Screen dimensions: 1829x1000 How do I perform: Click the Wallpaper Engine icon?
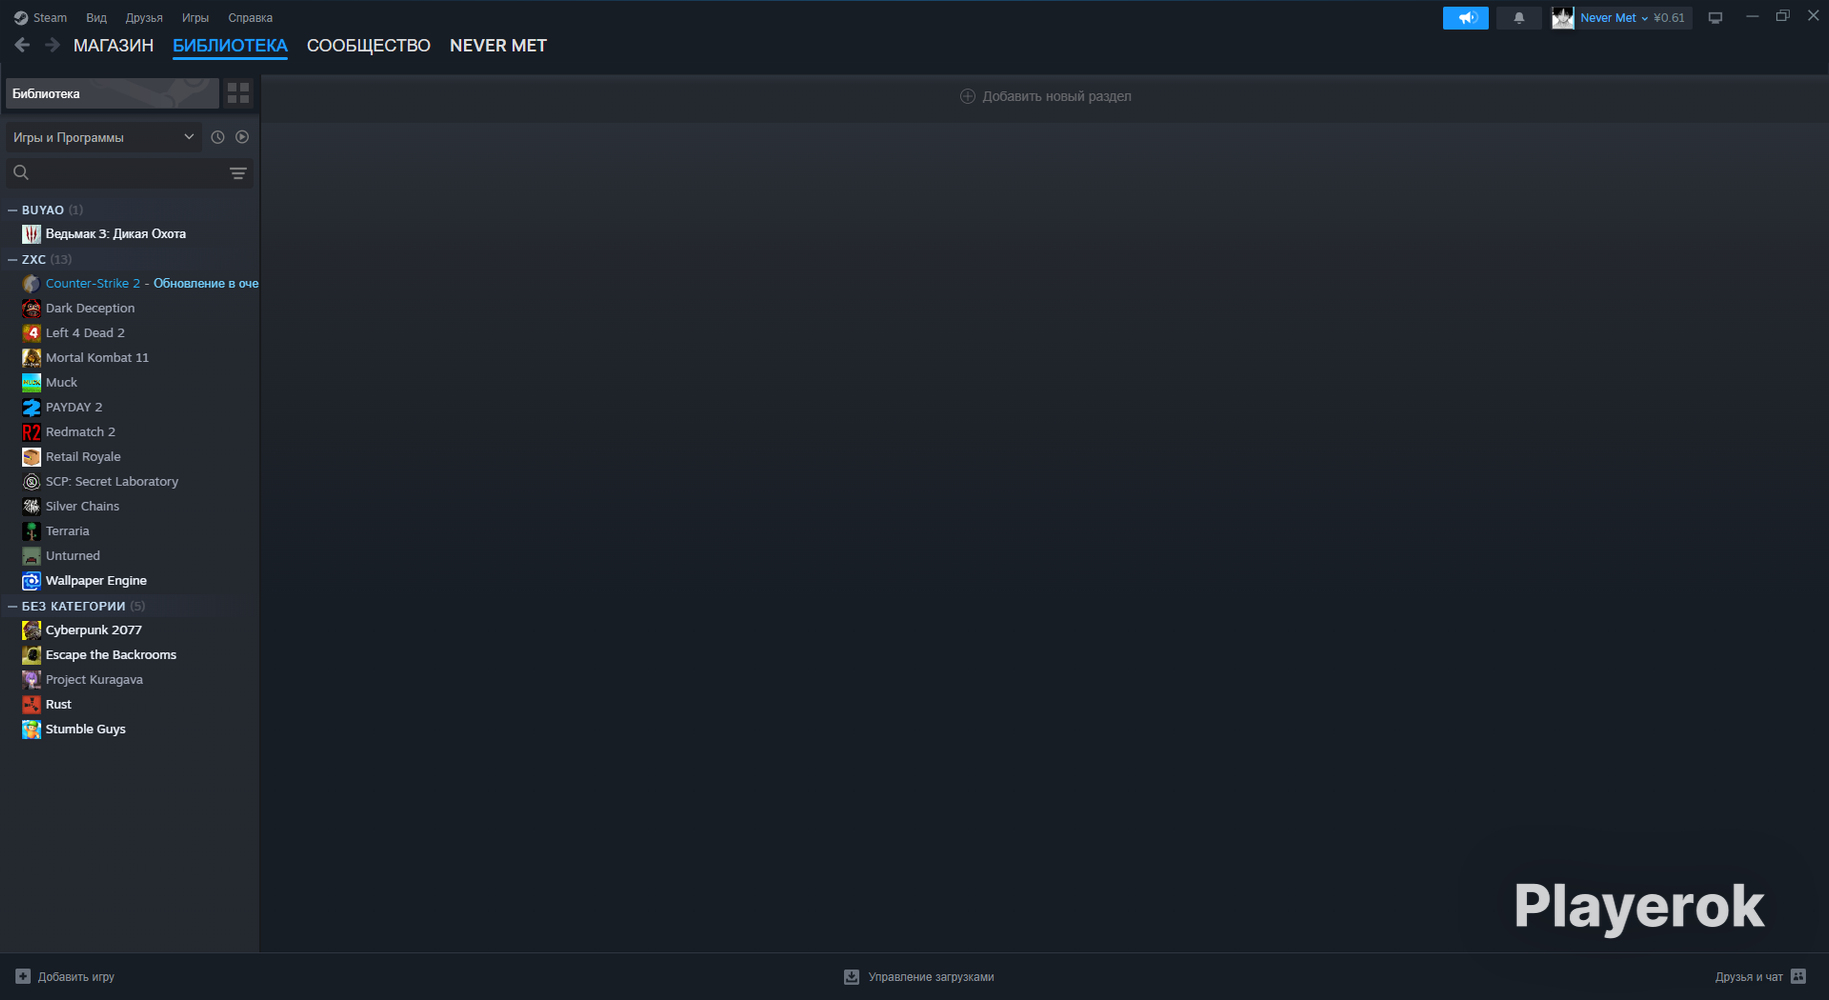click(x=31, y=580)
